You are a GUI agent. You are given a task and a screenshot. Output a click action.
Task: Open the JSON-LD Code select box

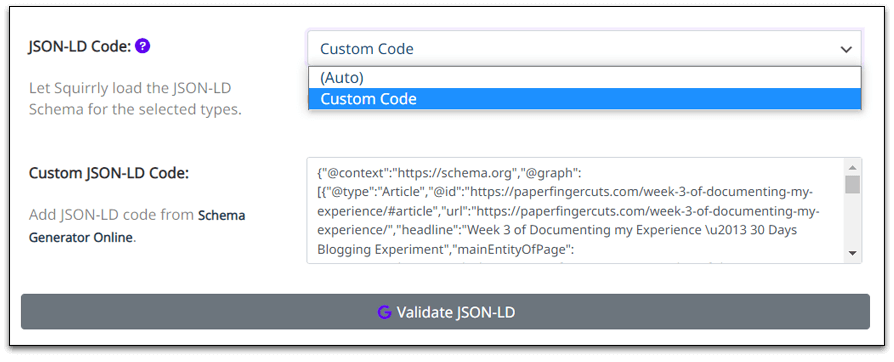584,48
